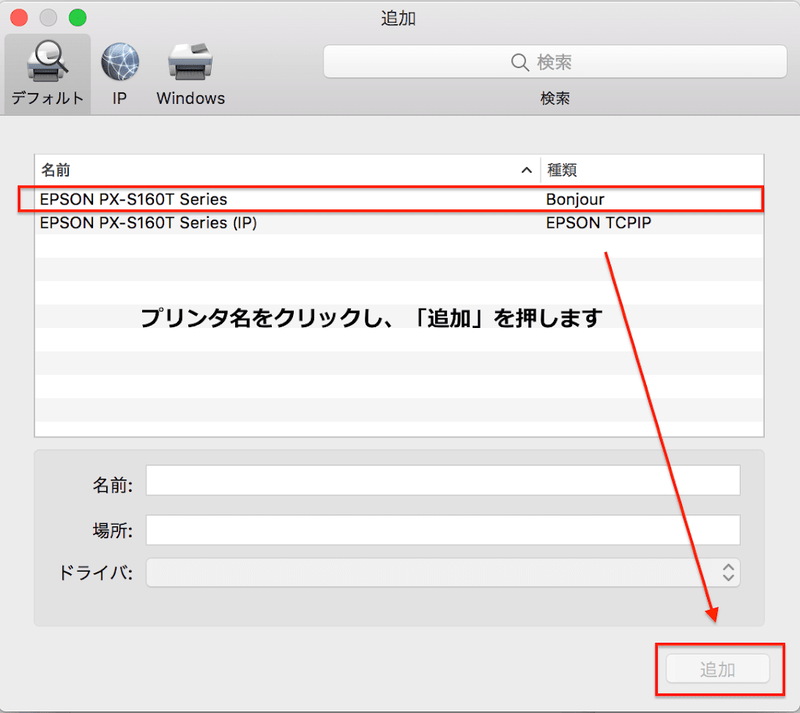The image size is (800, 713).
Task: Toggle sort arrow in 名前 column header
Action: coord(527,171)
